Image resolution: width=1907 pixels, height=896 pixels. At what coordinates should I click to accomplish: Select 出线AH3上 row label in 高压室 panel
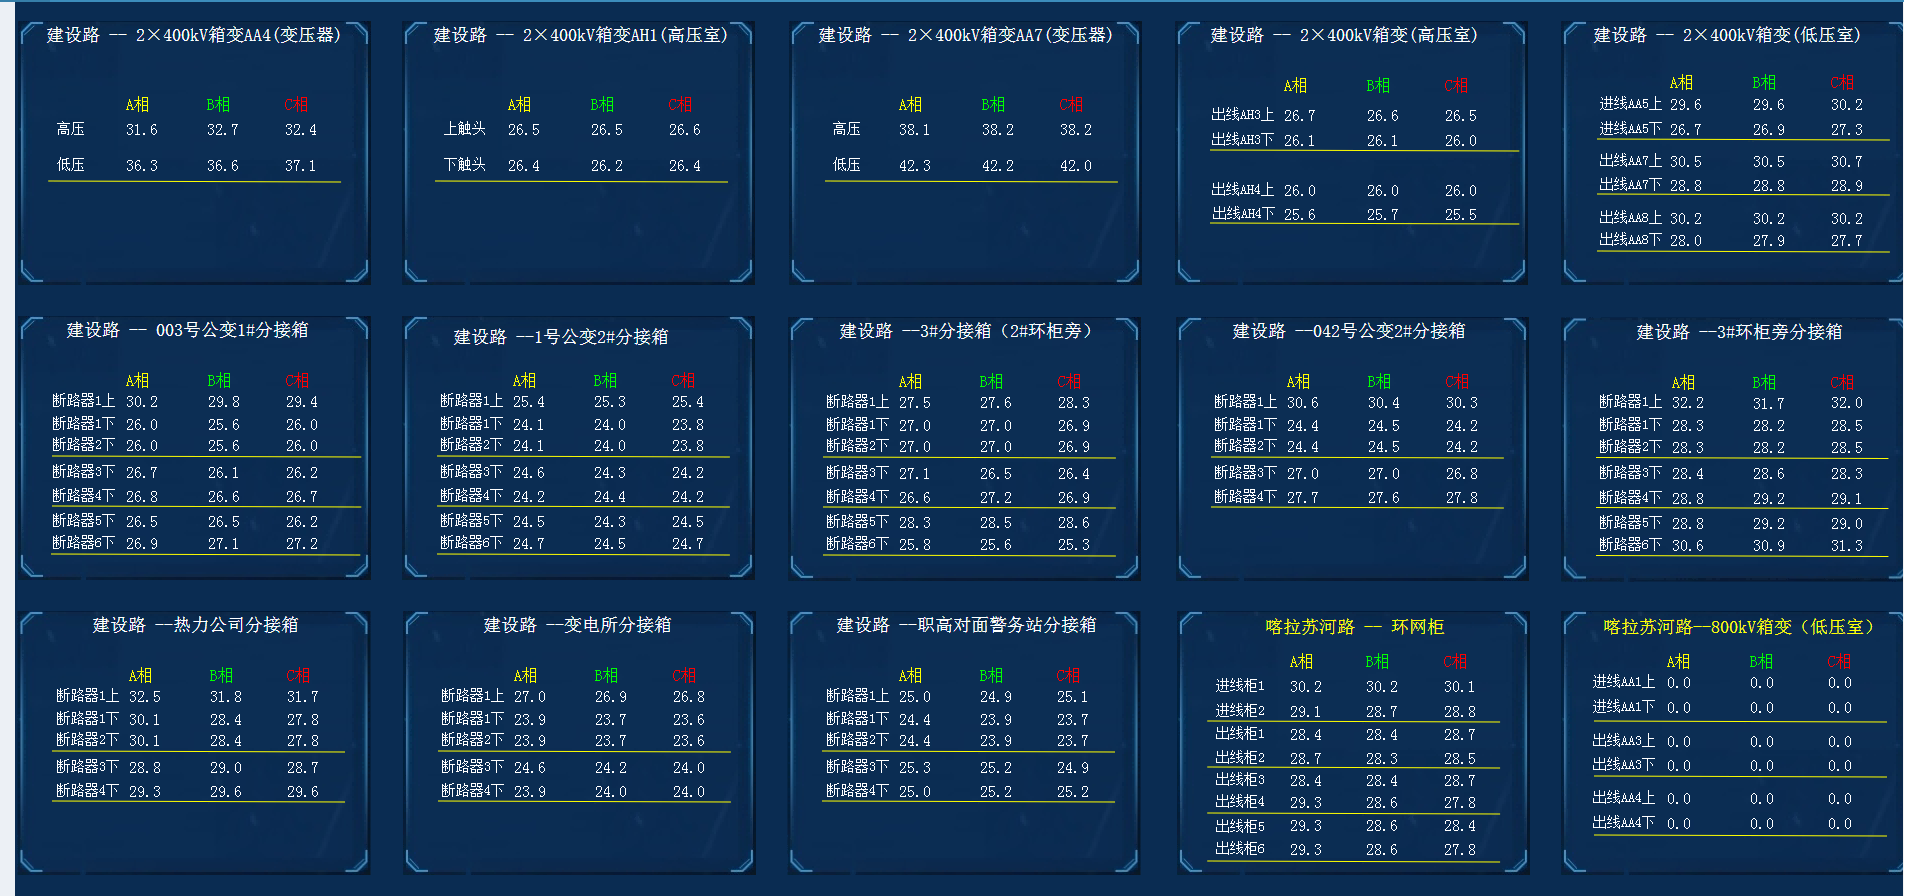click(x=1242, y=115)
